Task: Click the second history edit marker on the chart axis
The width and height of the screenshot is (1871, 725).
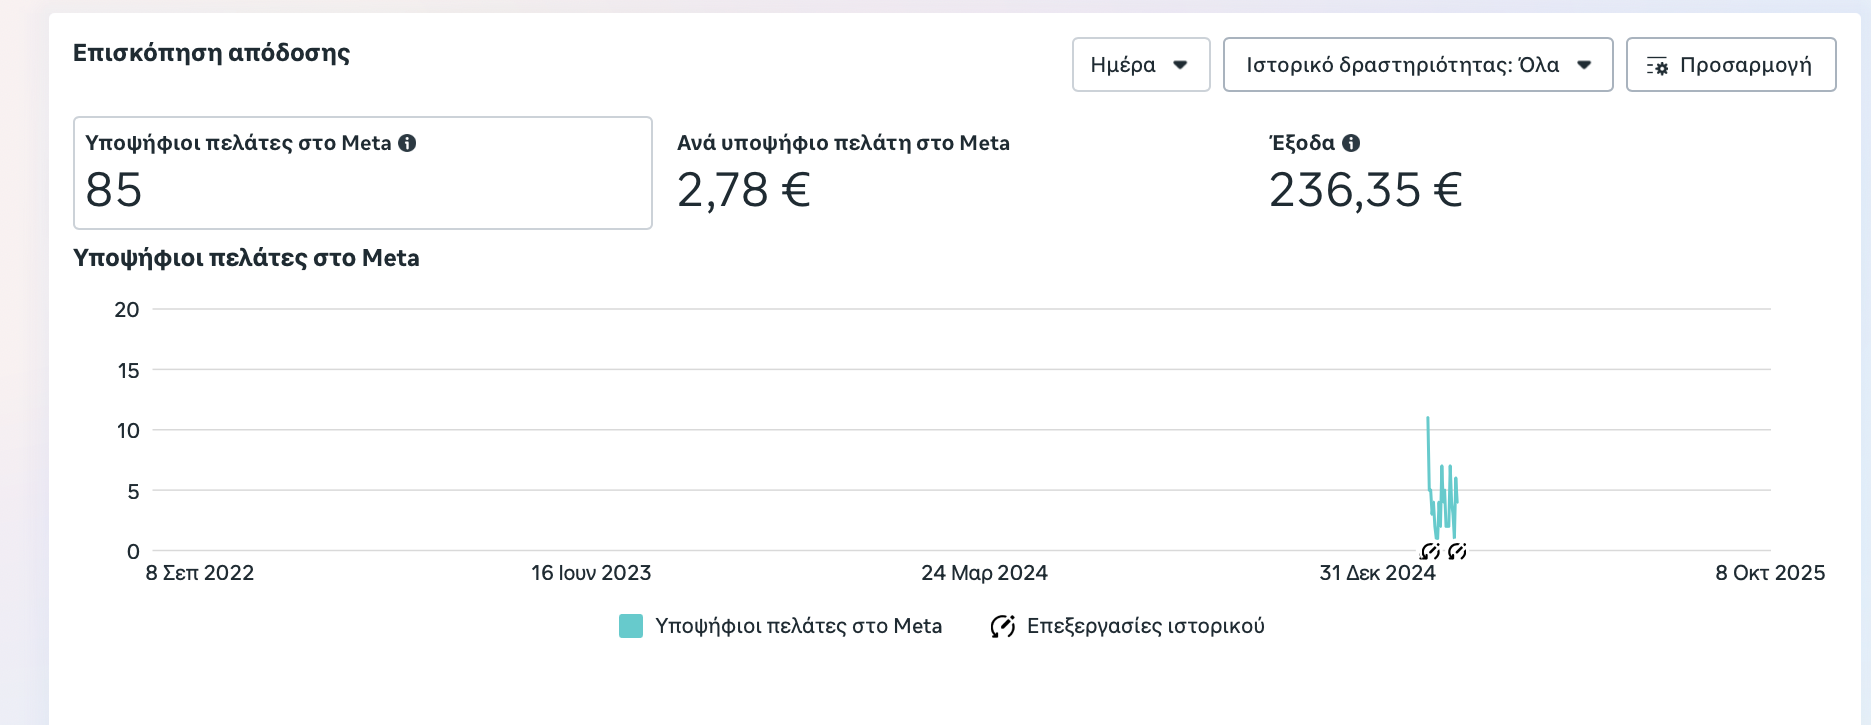Action: point(1457,551)
